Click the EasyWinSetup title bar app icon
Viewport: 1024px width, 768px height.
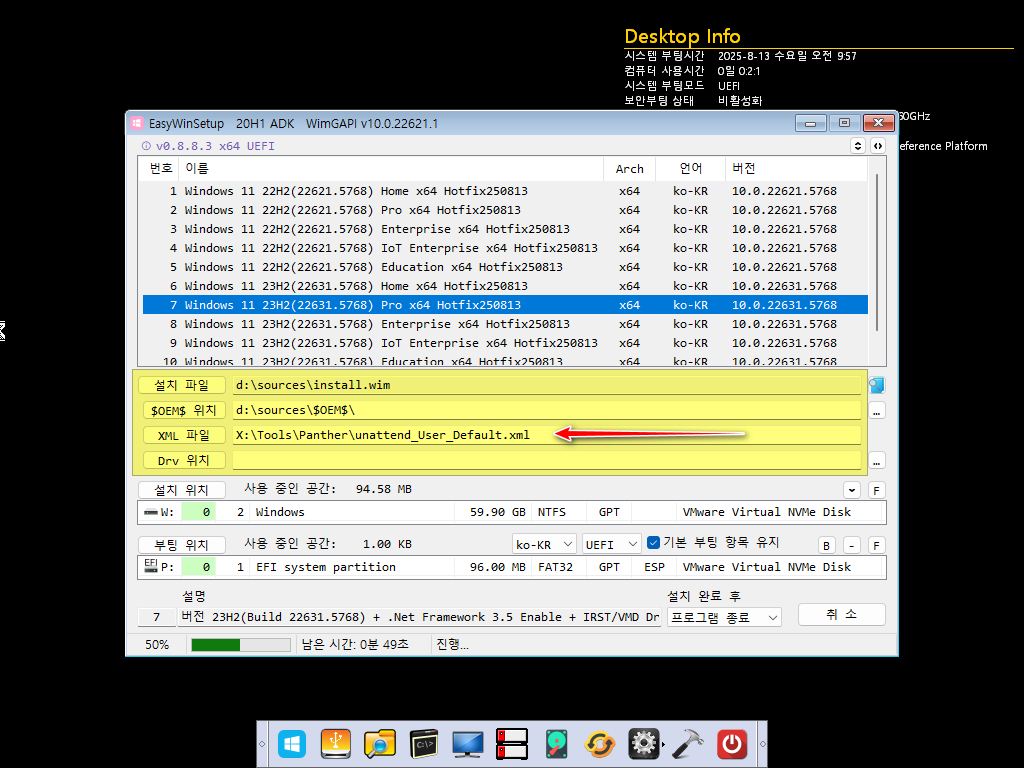pos(136,123)
